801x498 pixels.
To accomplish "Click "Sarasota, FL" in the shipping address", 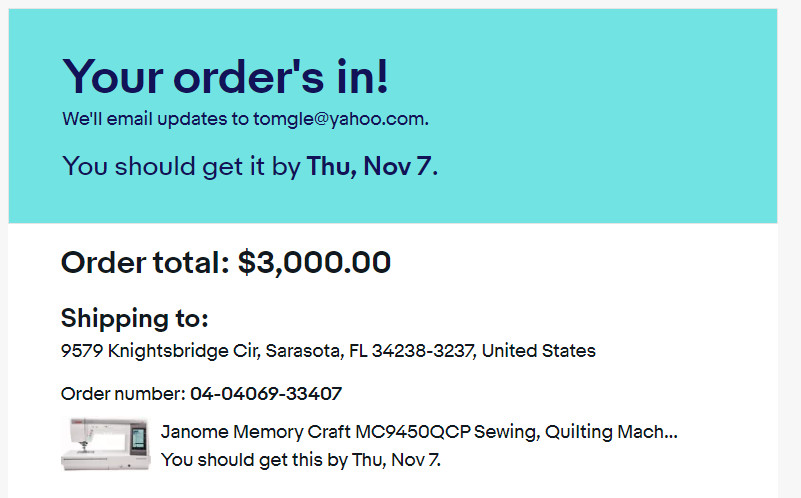I will tap(316, 351).
